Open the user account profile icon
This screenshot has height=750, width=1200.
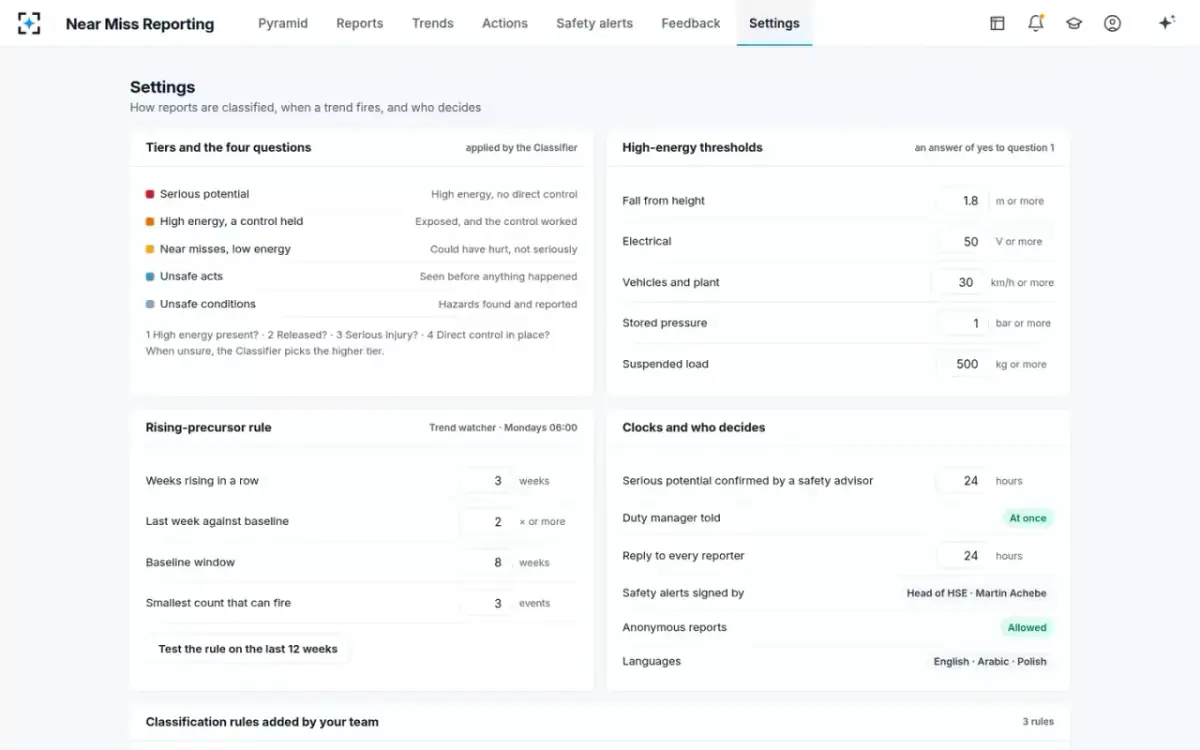(x=1112, y=23)
